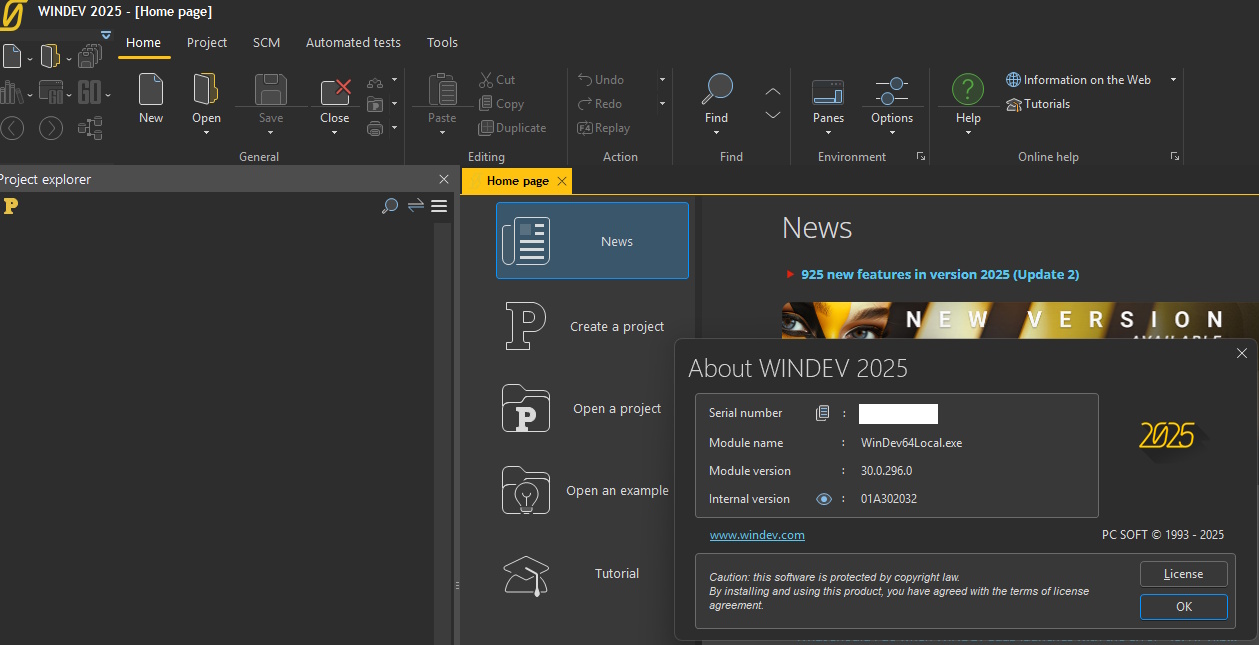Image resolution: width=1259 pixels, height=645 pixels.
Task: Expand the Help dropdown arrow
Action: point(968,132)
